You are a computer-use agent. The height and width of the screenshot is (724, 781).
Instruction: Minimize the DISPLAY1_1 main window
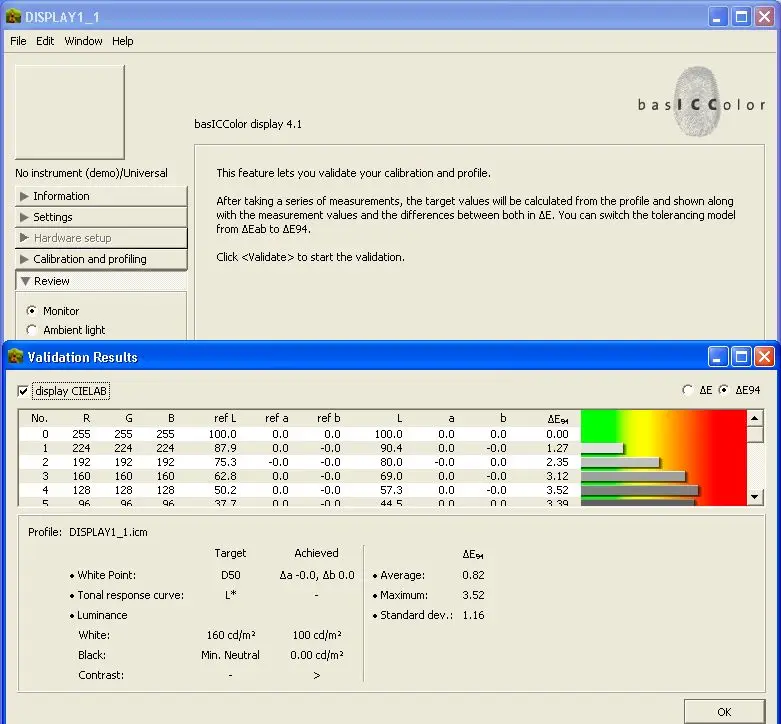(x=717, y=17)
